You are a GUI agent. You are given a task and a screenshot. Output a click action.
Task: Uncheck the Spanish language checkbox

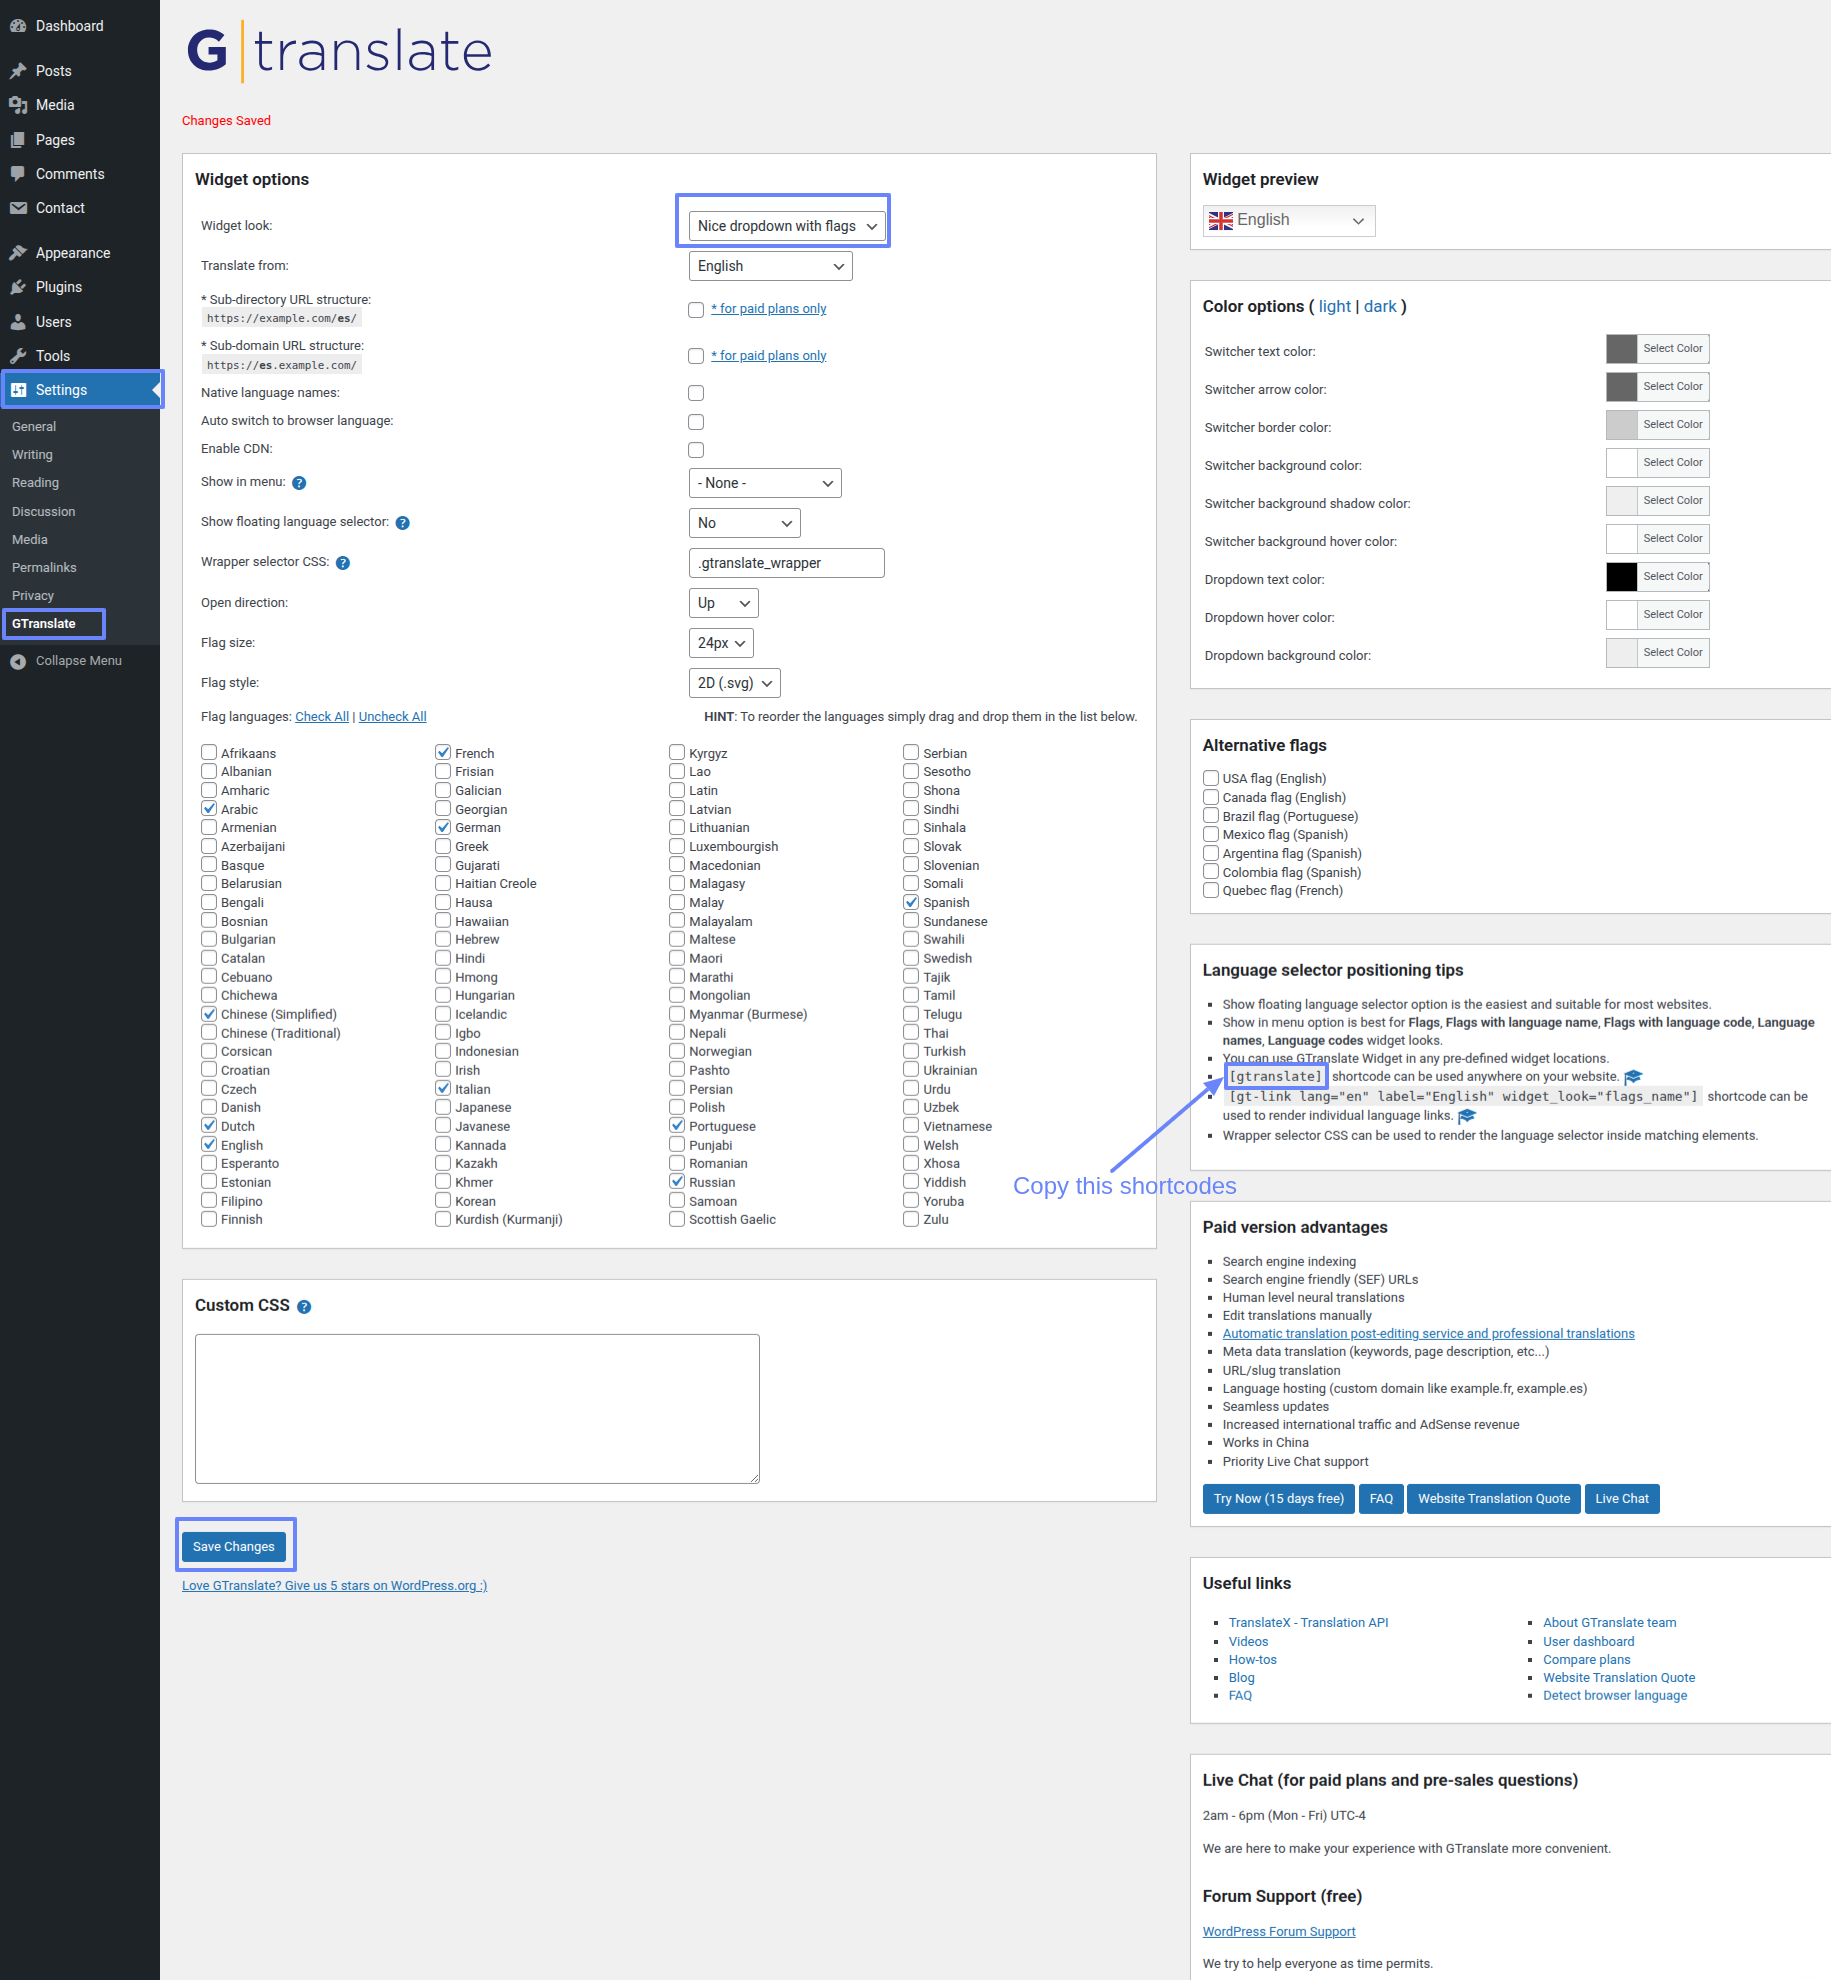(911, 902)
